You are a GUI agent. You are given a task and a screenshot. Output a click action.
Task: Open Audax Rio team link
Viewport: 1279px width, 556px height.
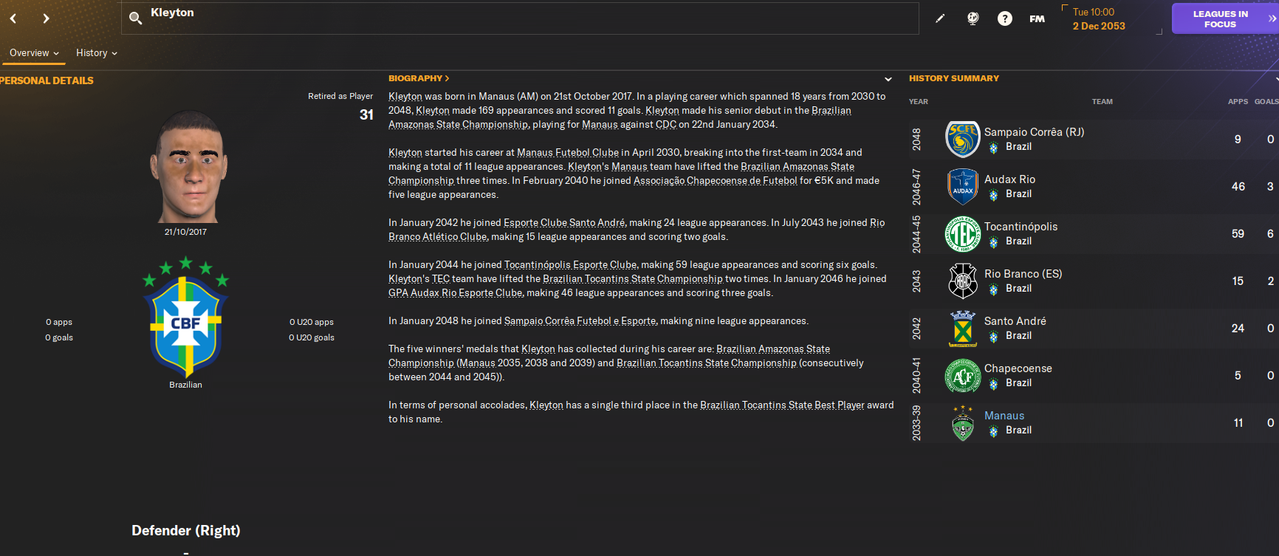click(1010, 179)
